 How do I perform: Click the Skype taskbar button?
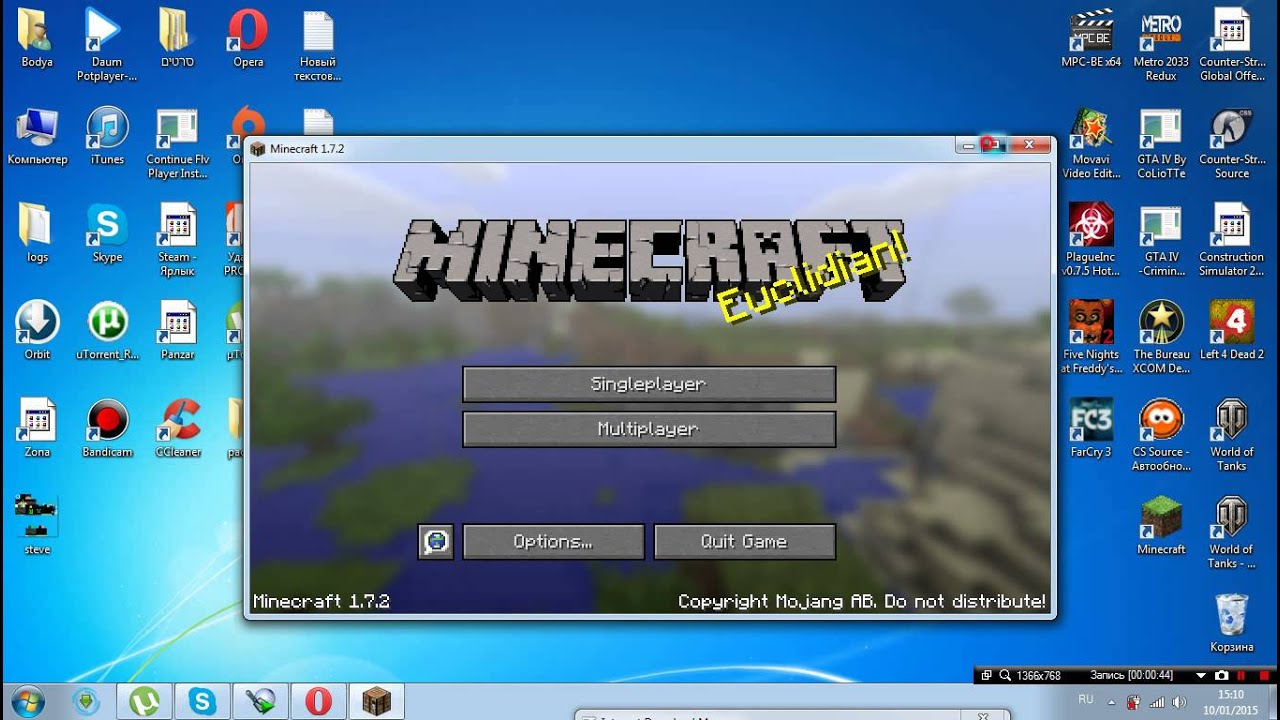[202, 702]
